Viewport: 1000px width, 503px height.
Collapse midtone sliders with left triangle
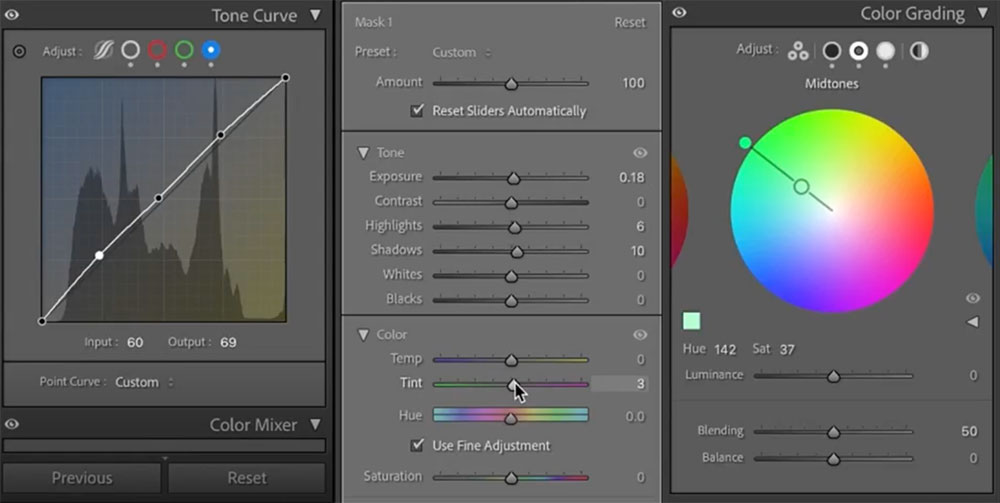point(973,322)
